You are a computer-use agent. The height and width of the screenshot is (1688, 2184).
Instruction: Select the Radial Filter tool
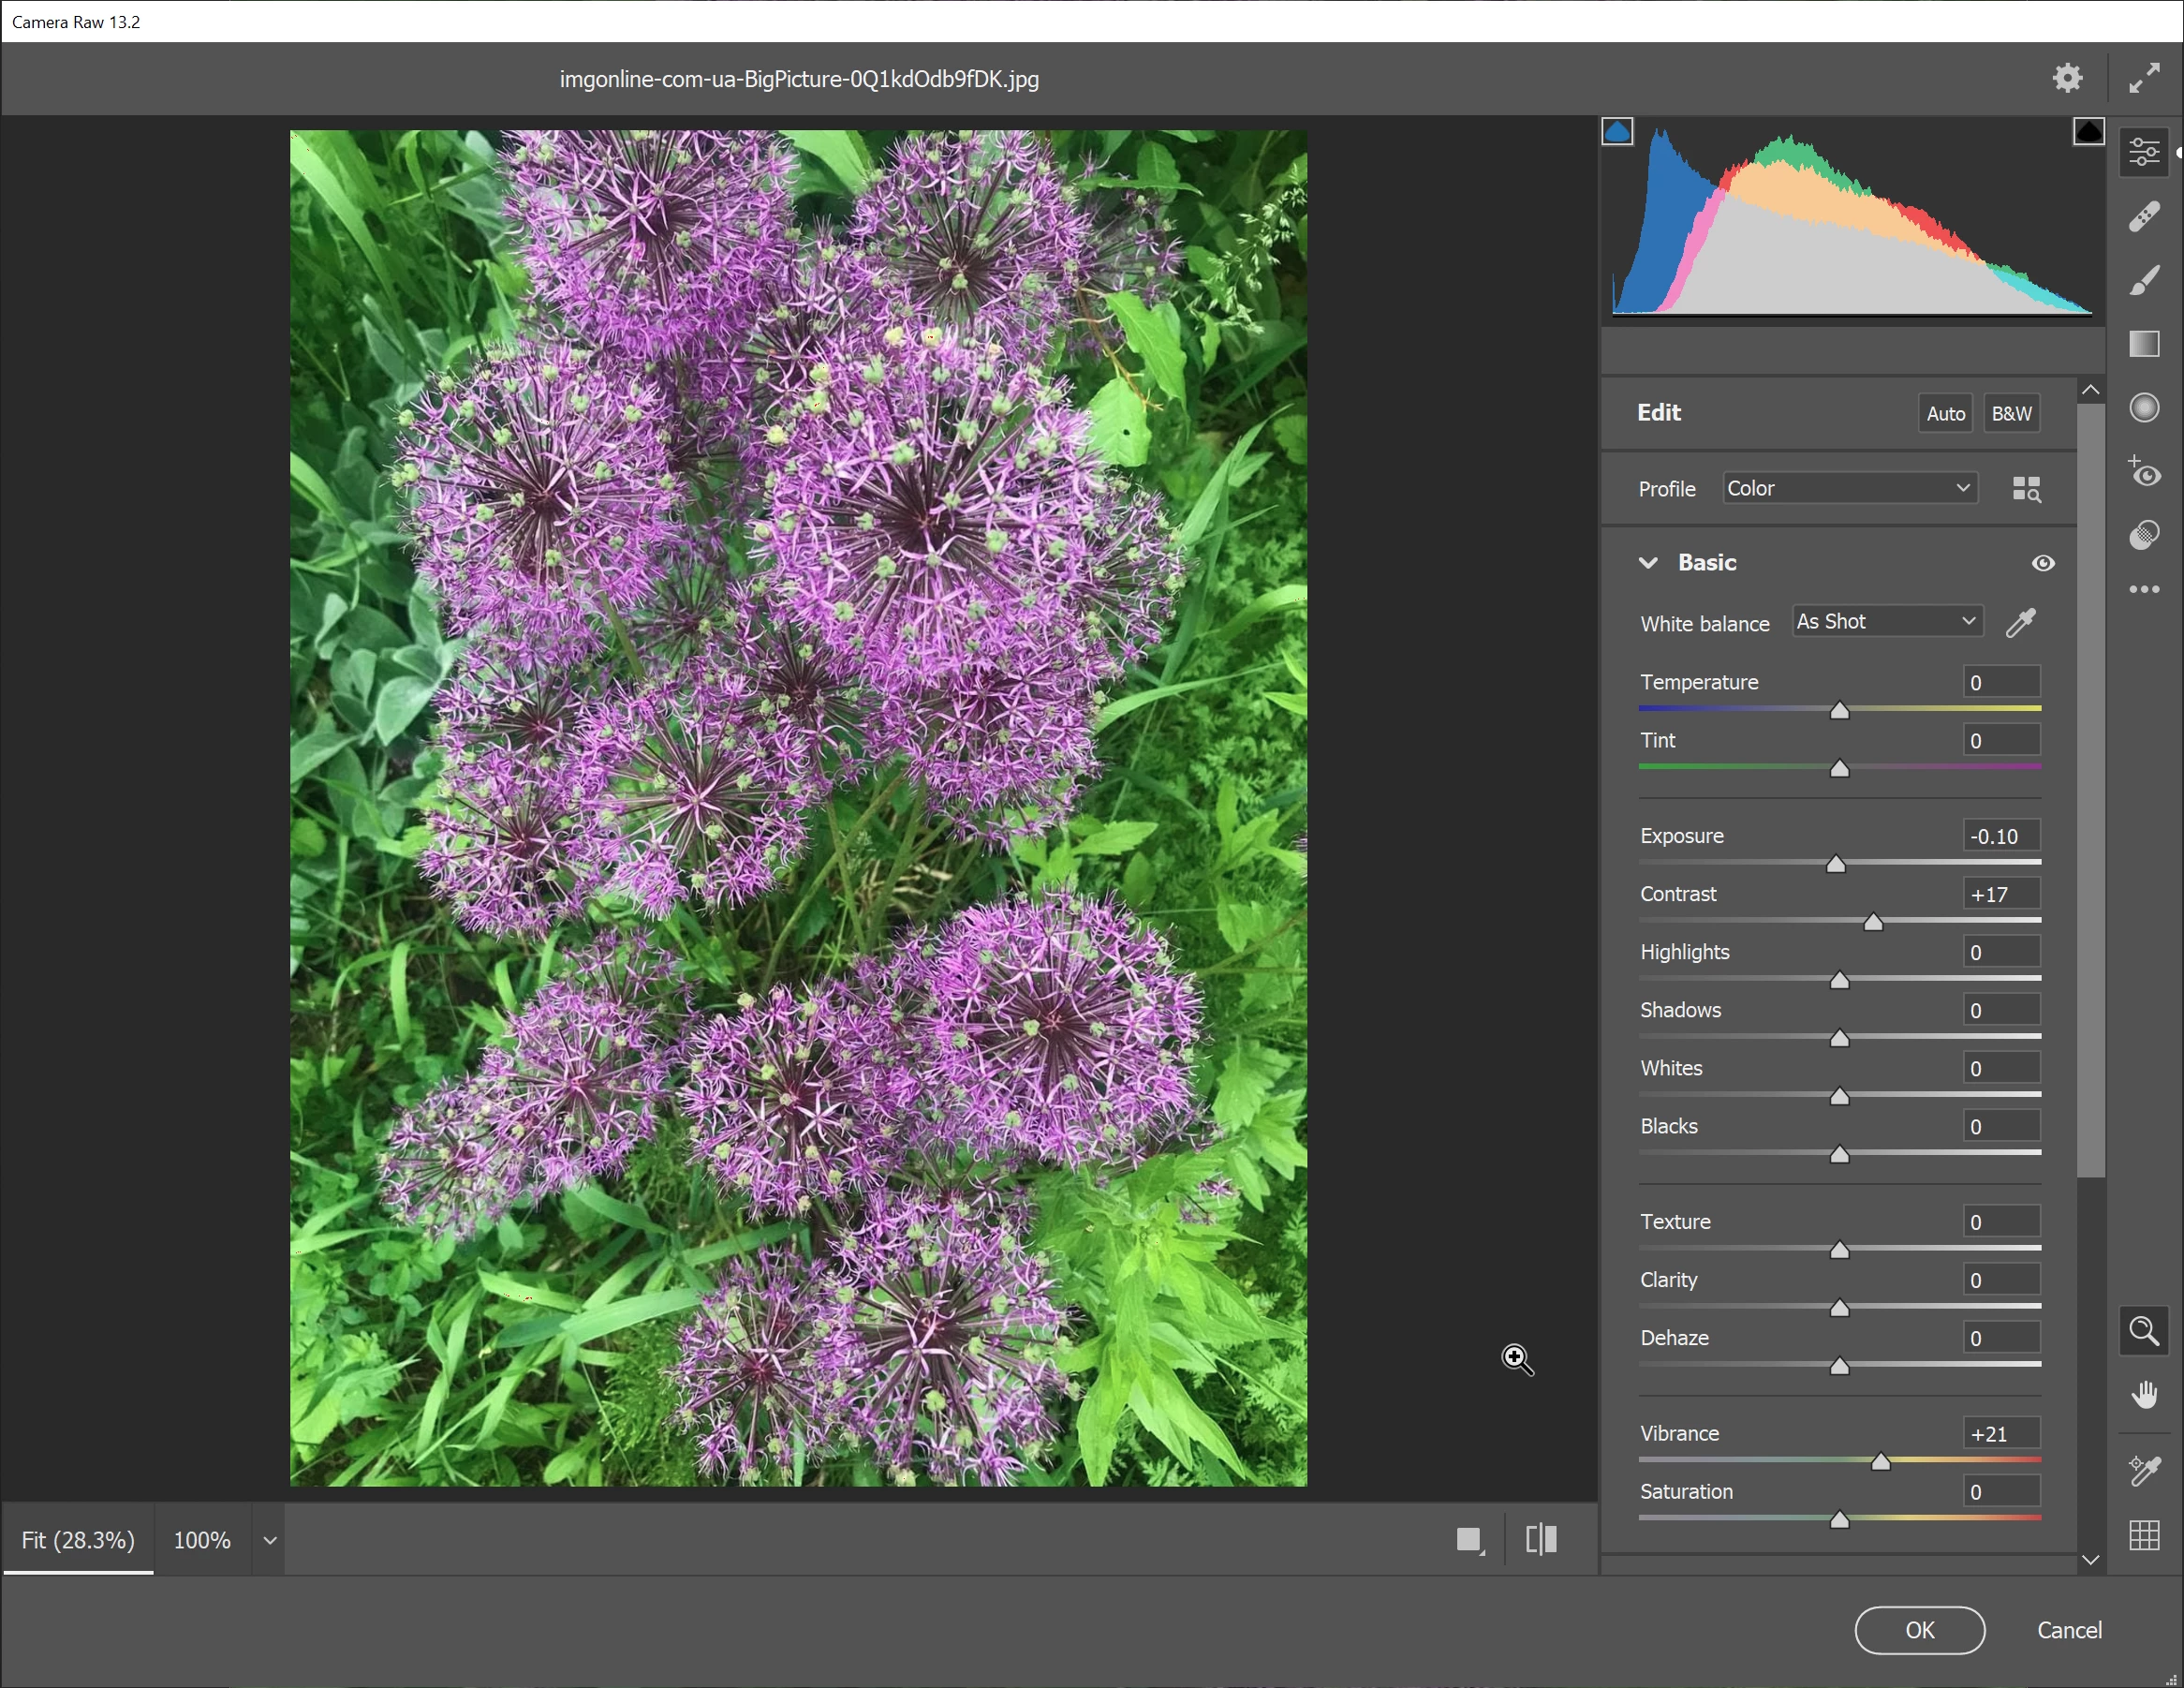pyautogui.click(x=2144, y=408)
